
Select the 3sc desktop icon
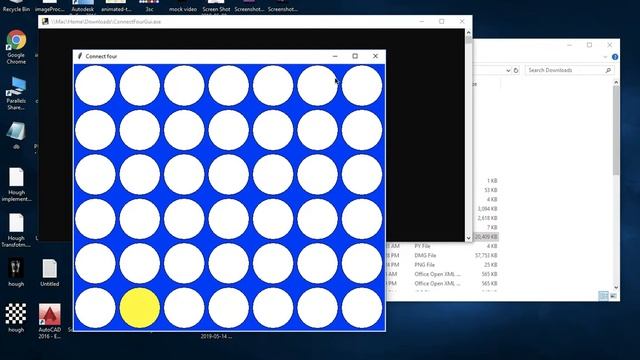(x=149, y=6)
